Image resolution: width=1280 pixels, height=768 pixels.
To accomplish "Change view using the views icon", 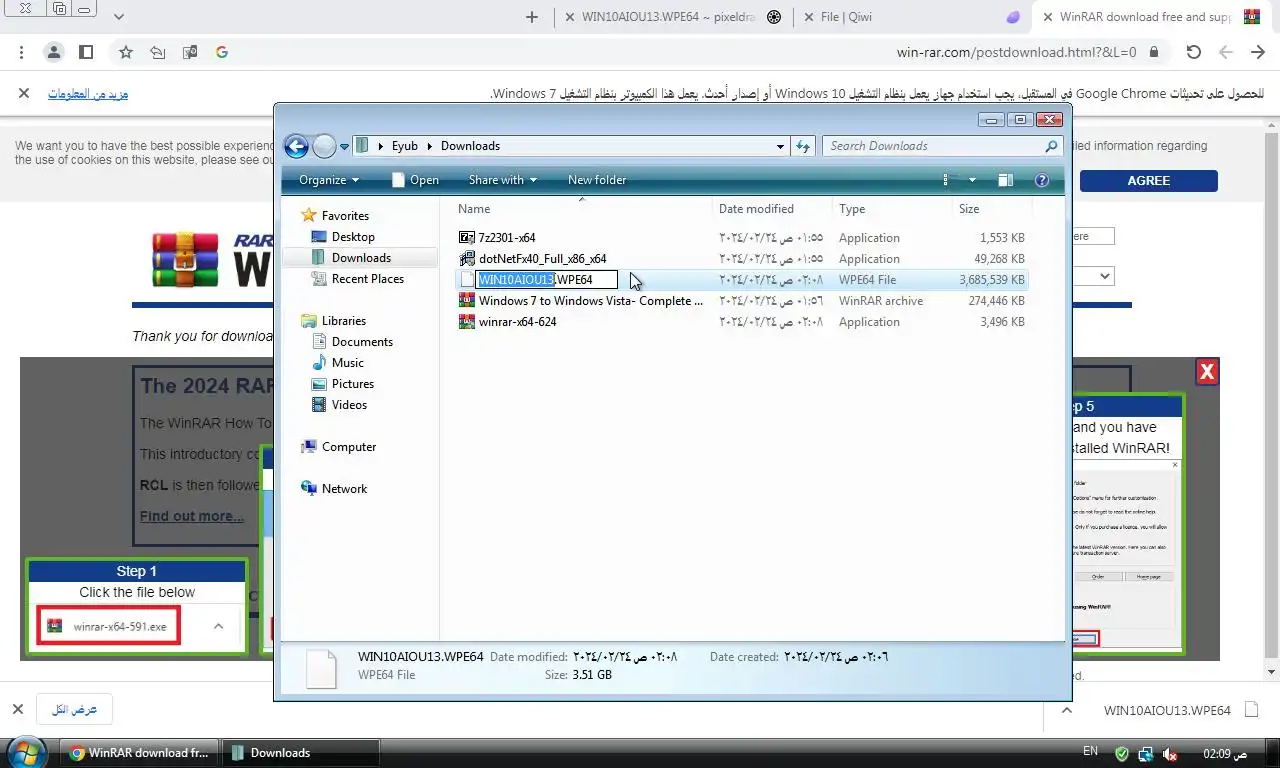I will tap(951, 180).
